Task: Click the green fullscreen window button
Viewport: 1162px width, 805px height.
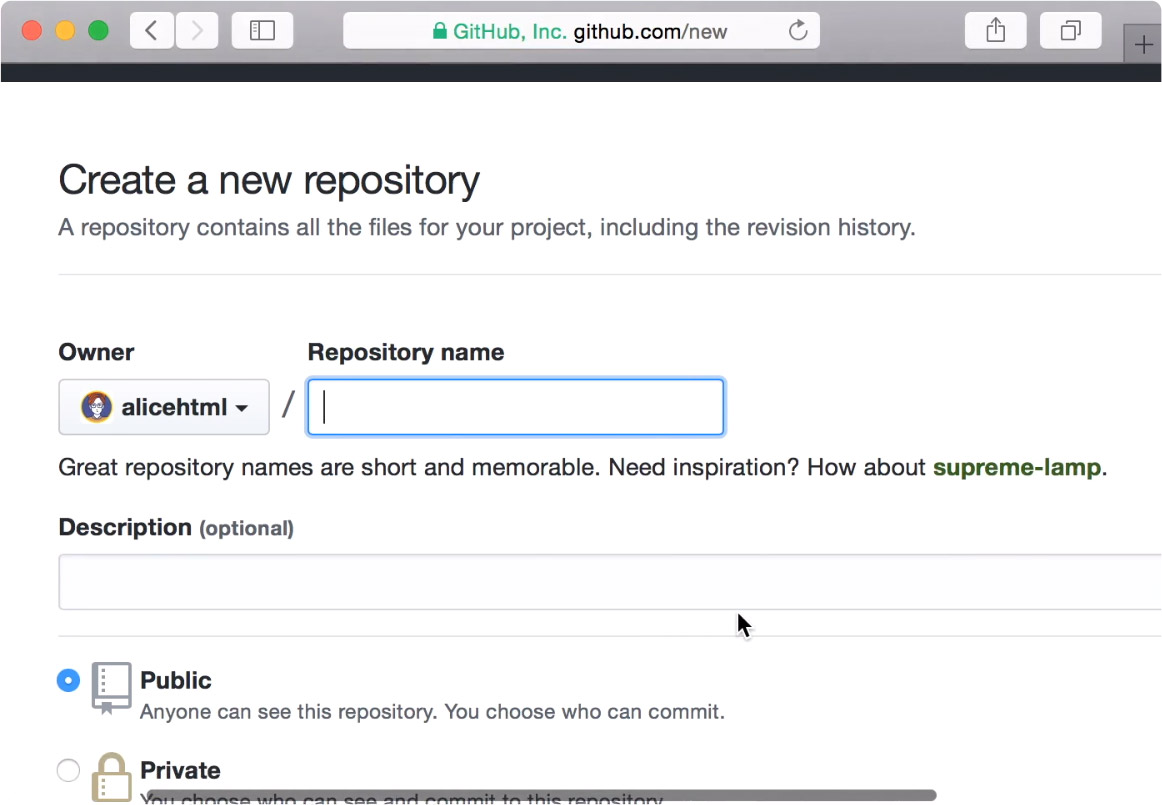Action: click(x=98, y=31)
